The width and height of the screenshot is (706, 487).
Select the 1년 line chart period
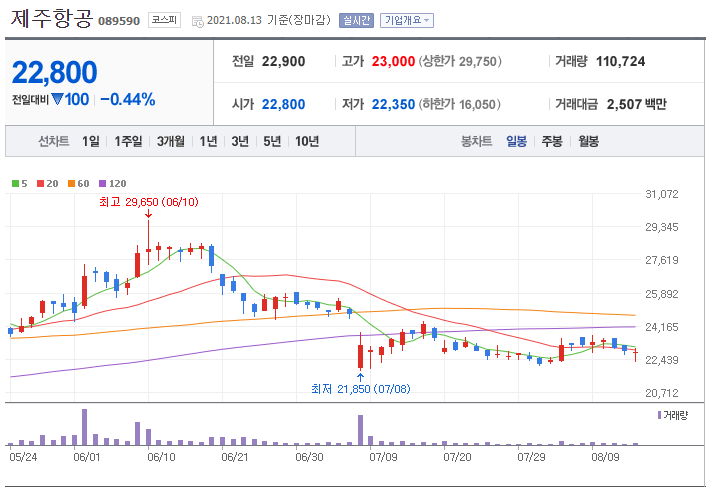208,141
